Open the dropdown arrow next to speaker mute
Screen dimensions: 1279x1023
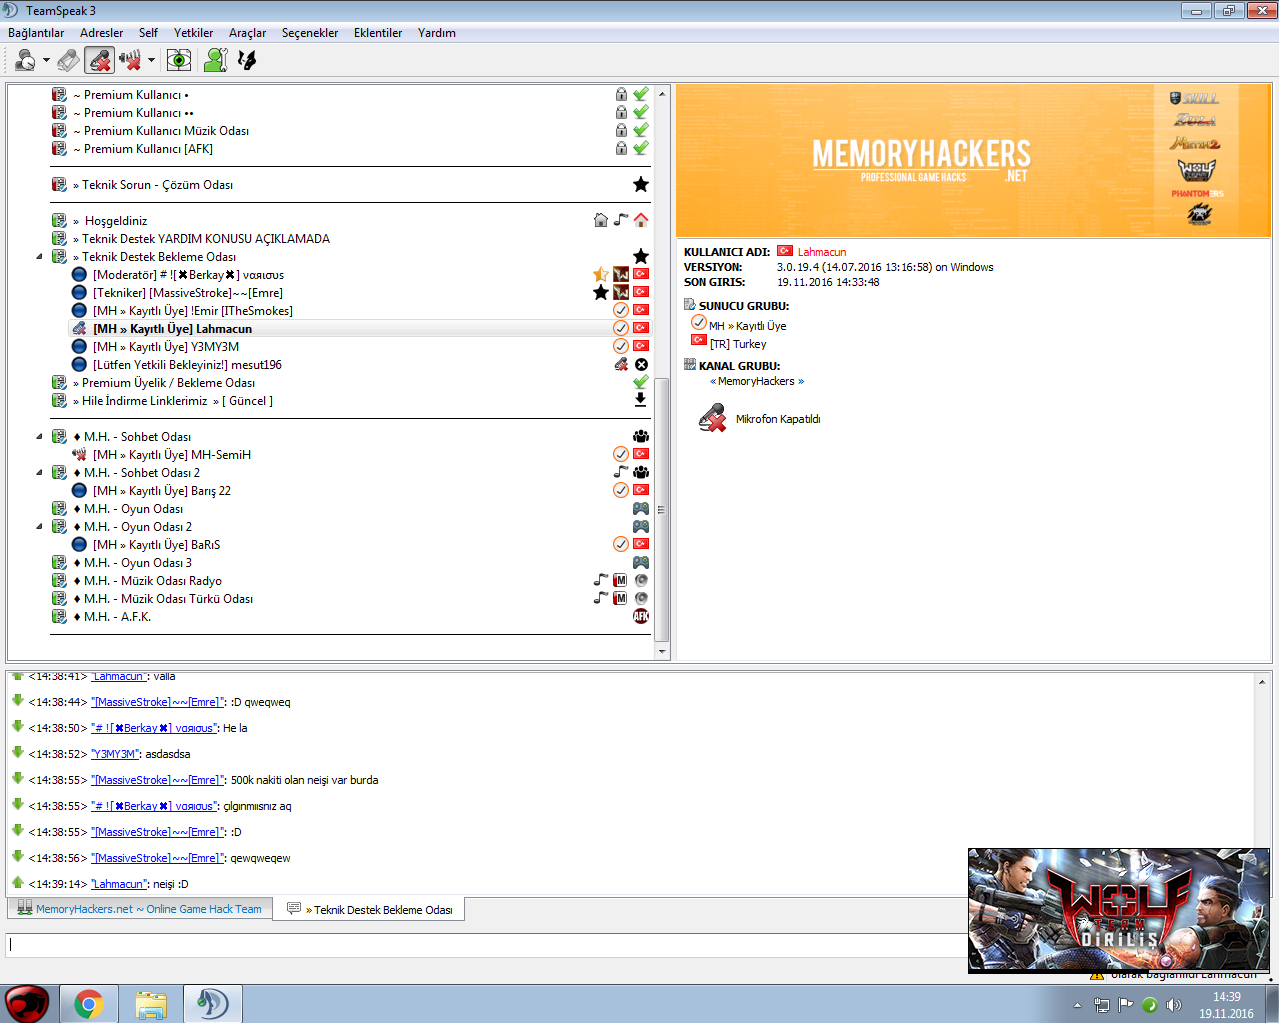coord(151,60)
